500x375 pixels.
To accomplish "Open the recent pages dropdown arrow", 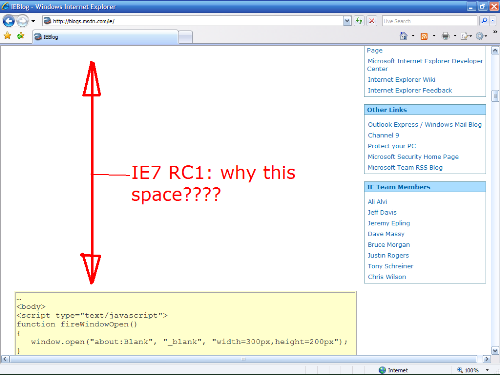I will pyautogui.click(x=33, y=21).
